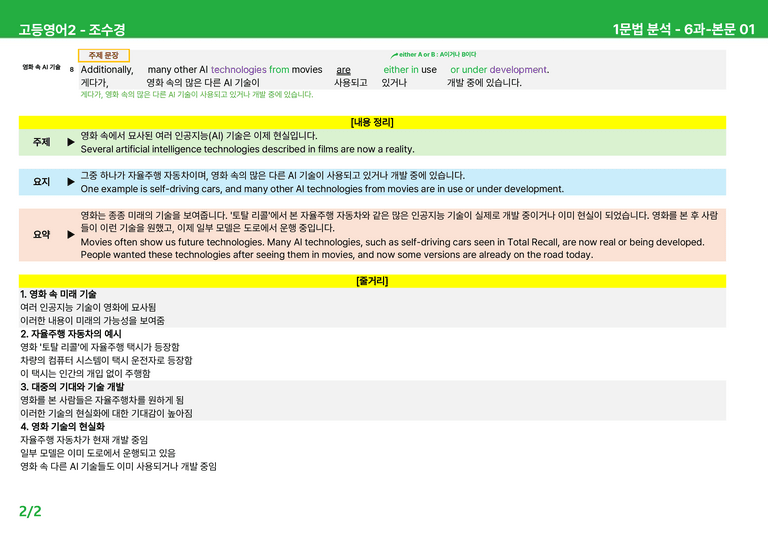Click the phrase 'or under development.'

[x=500, y=70]
